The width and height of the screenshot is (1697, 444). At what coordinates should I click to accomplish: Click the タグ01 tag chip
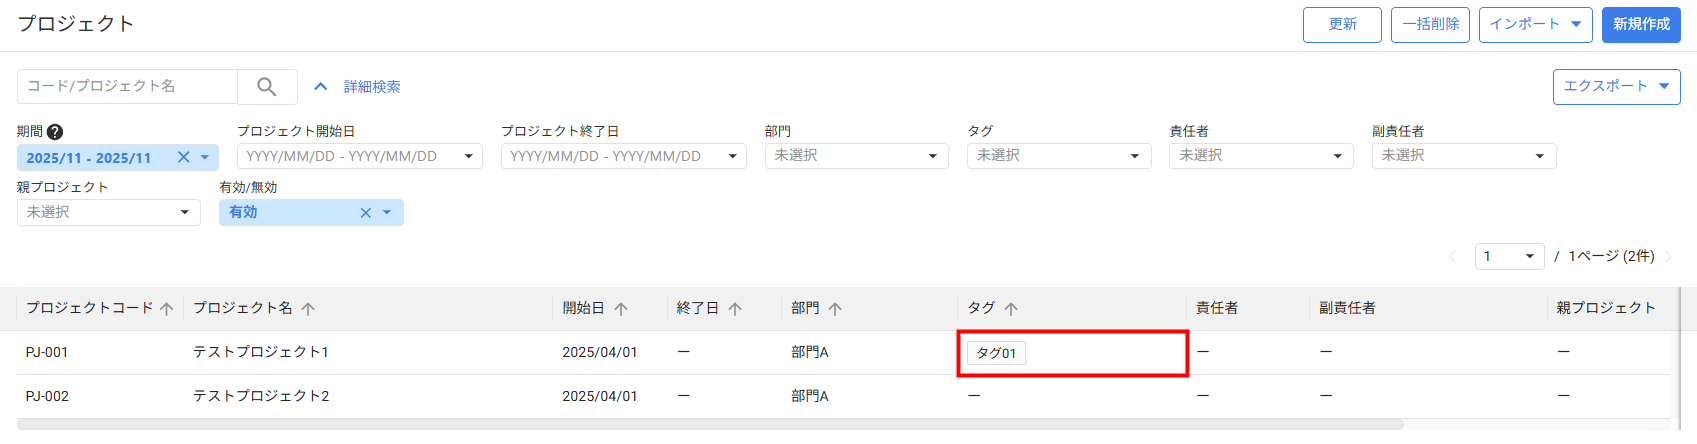click(x=996, y=353)
